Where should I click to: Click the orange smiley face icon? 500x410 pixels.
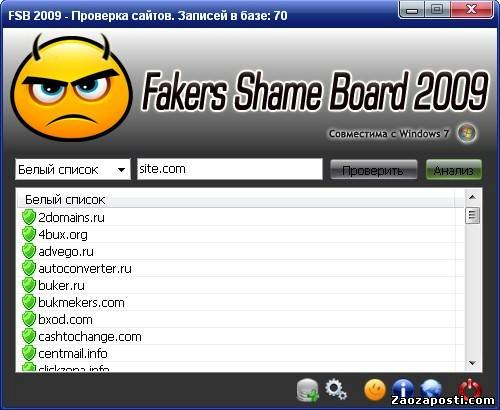(375, 389)
